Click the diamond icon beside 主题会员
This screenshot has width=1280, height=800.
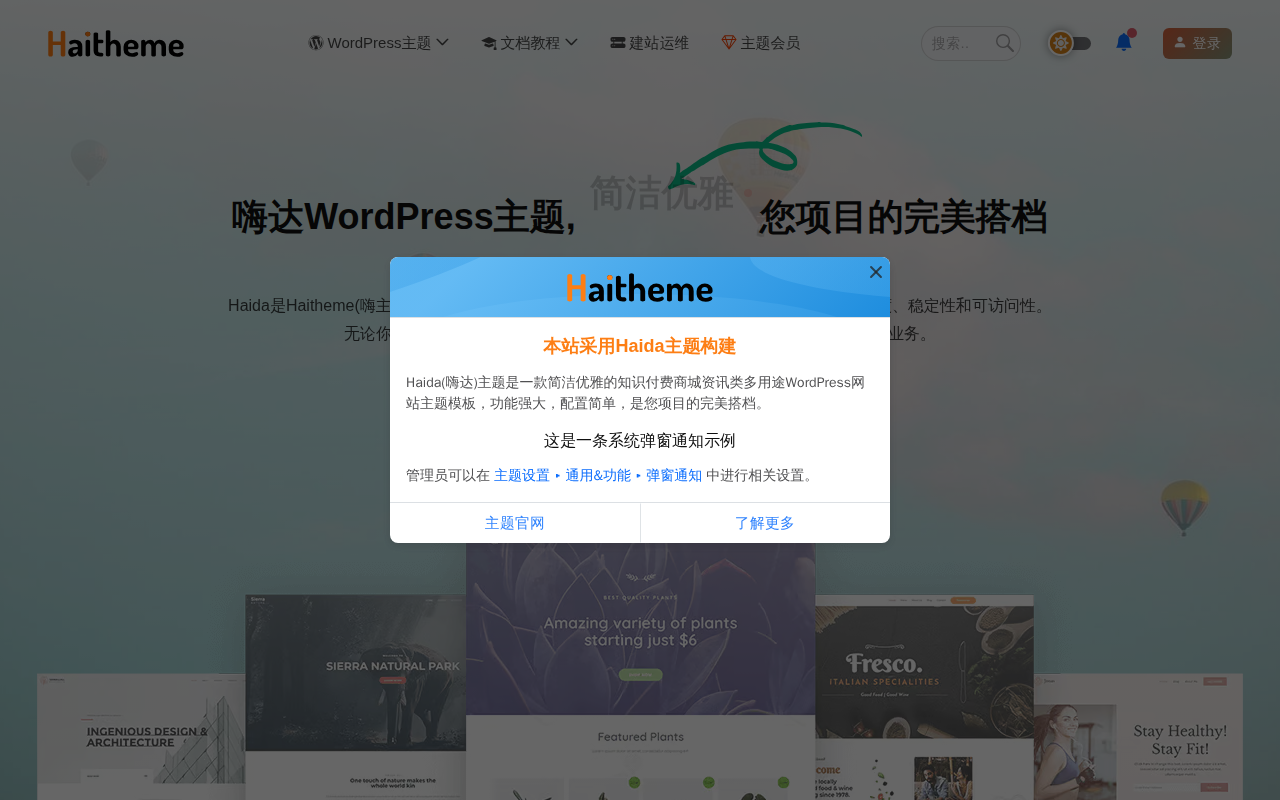pyautogui.click(x=729, y=43)
